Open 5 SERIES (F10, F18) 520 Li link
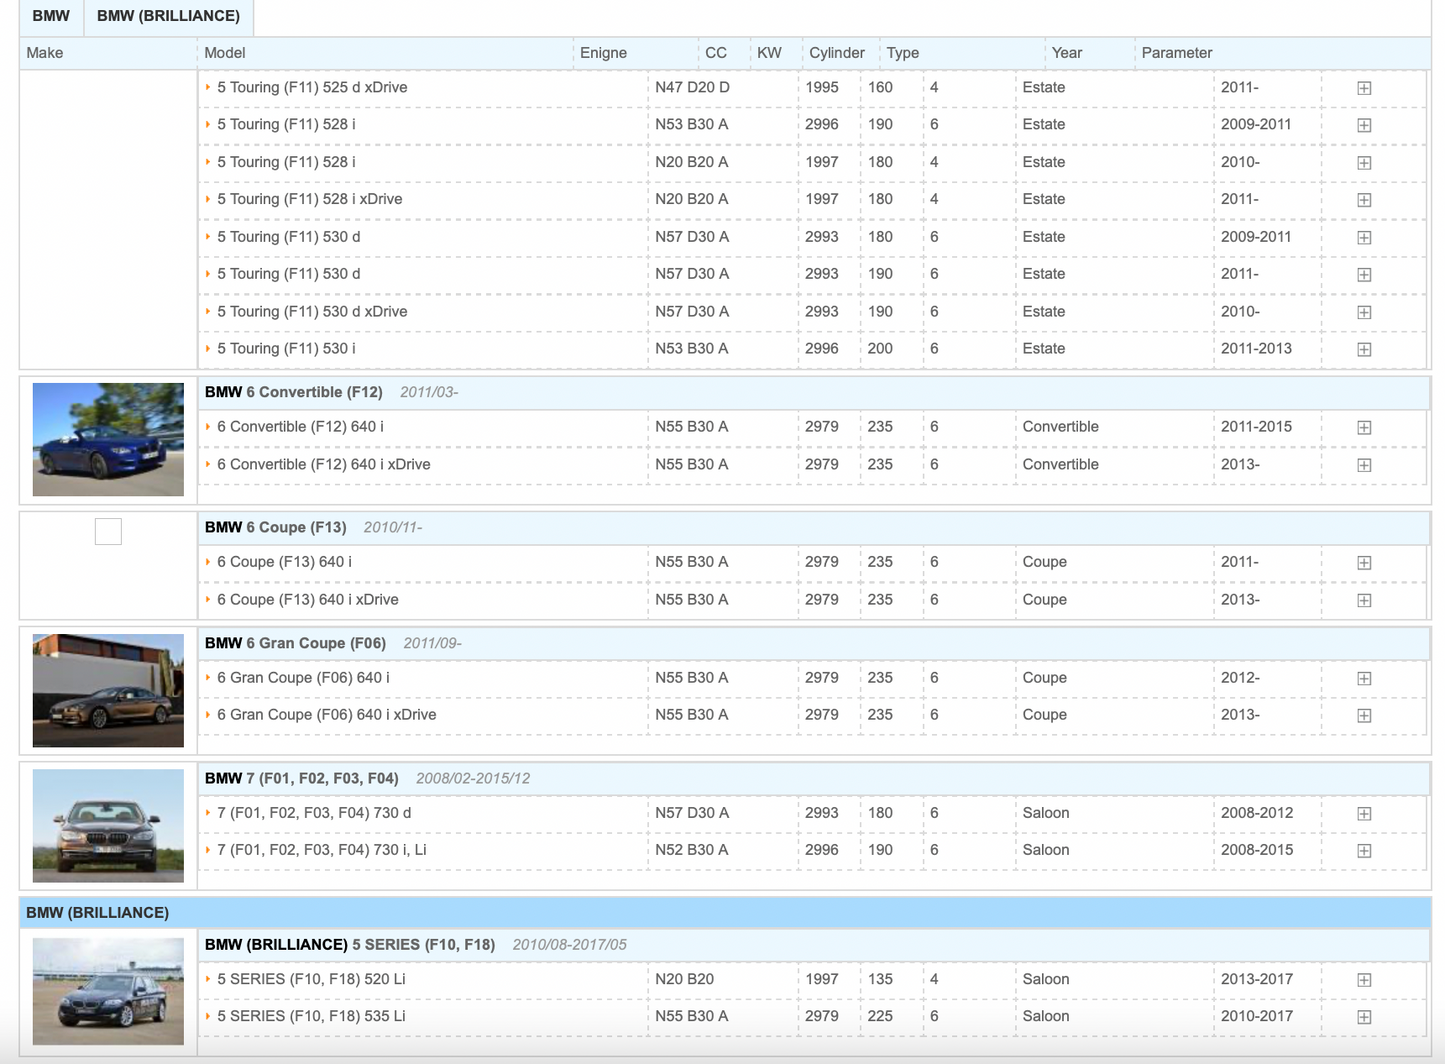 point(311,979)
